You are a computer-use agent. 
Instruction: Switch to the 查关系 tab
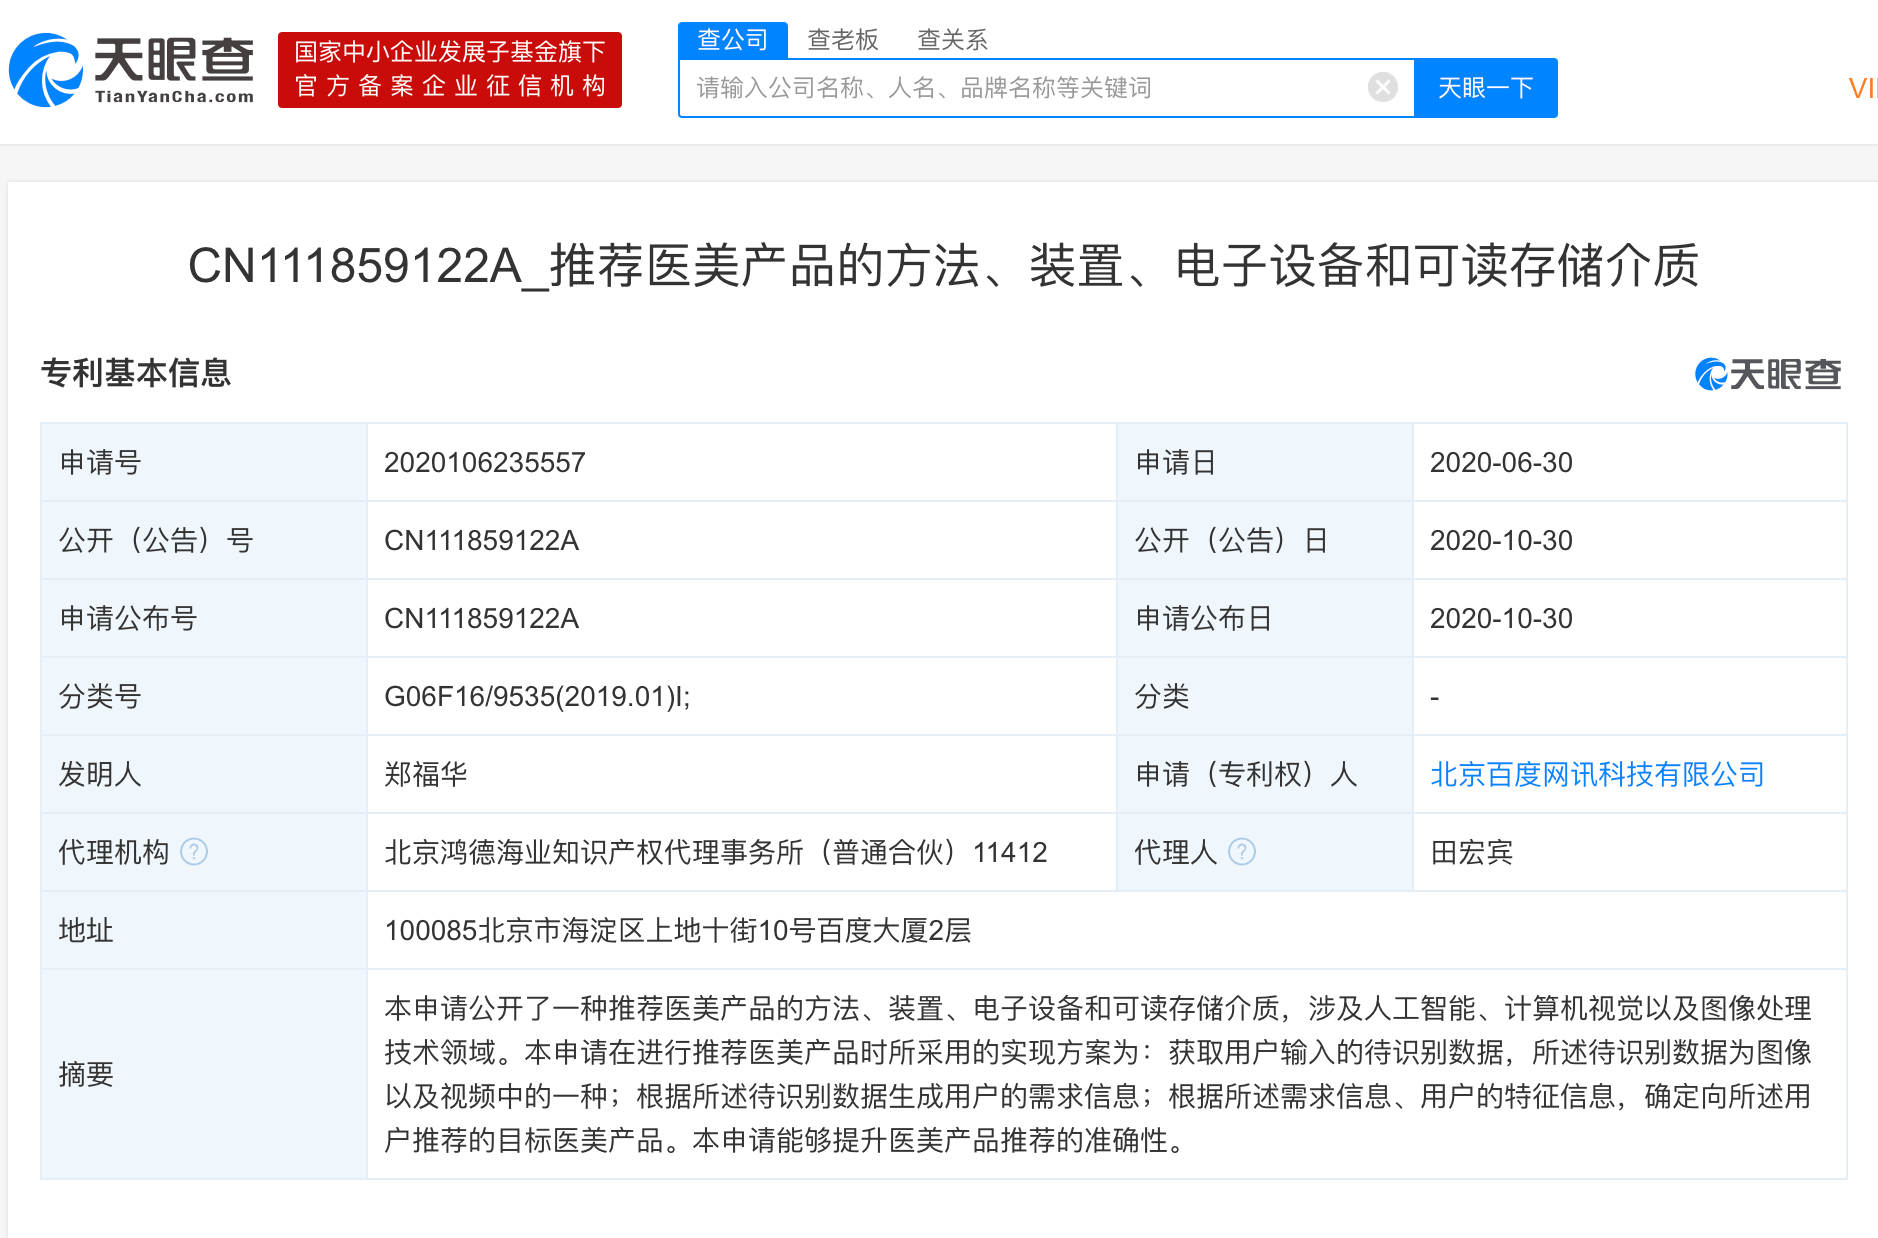click(x=951, y=38)
